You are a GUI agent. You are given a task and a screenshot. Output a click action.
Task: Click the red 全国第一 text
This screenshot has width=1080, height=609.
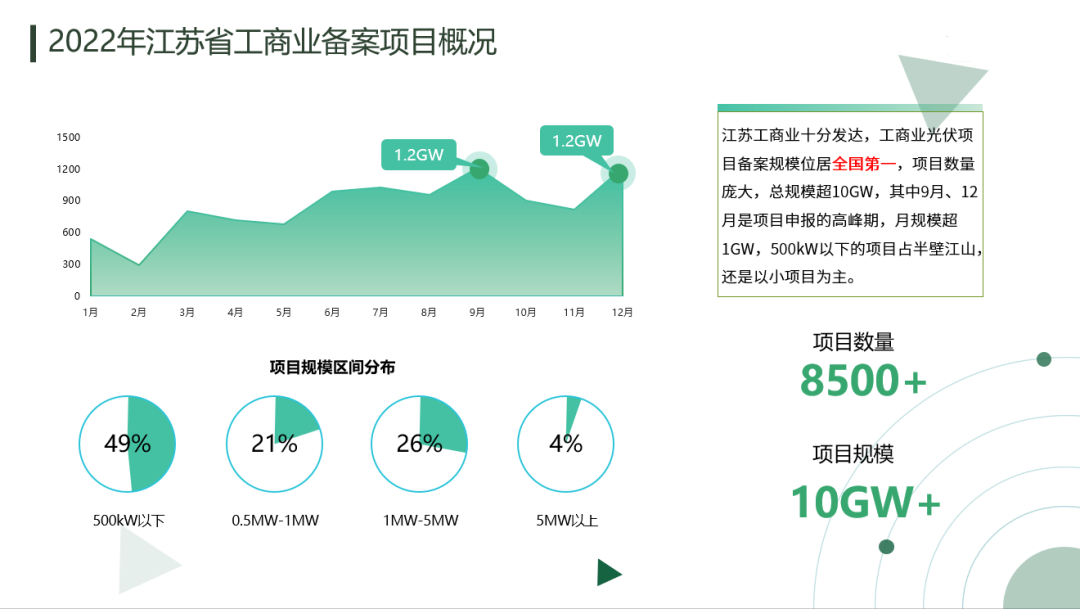pyautogui.click(x=864, y=163)
